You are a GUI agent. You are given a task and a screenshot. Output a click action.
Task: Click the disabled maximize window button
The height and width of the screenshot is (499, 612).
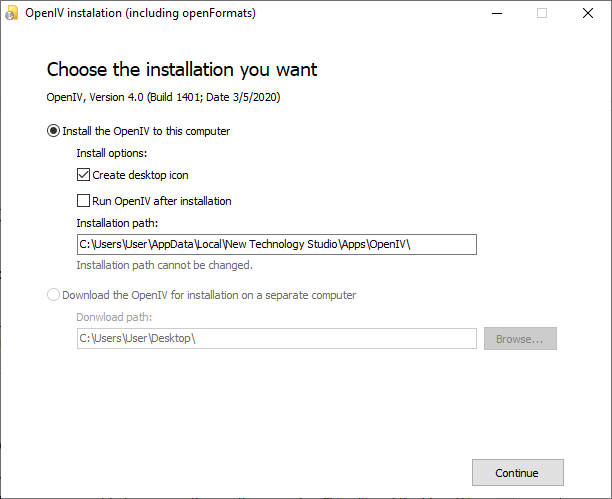coord(542,13)
